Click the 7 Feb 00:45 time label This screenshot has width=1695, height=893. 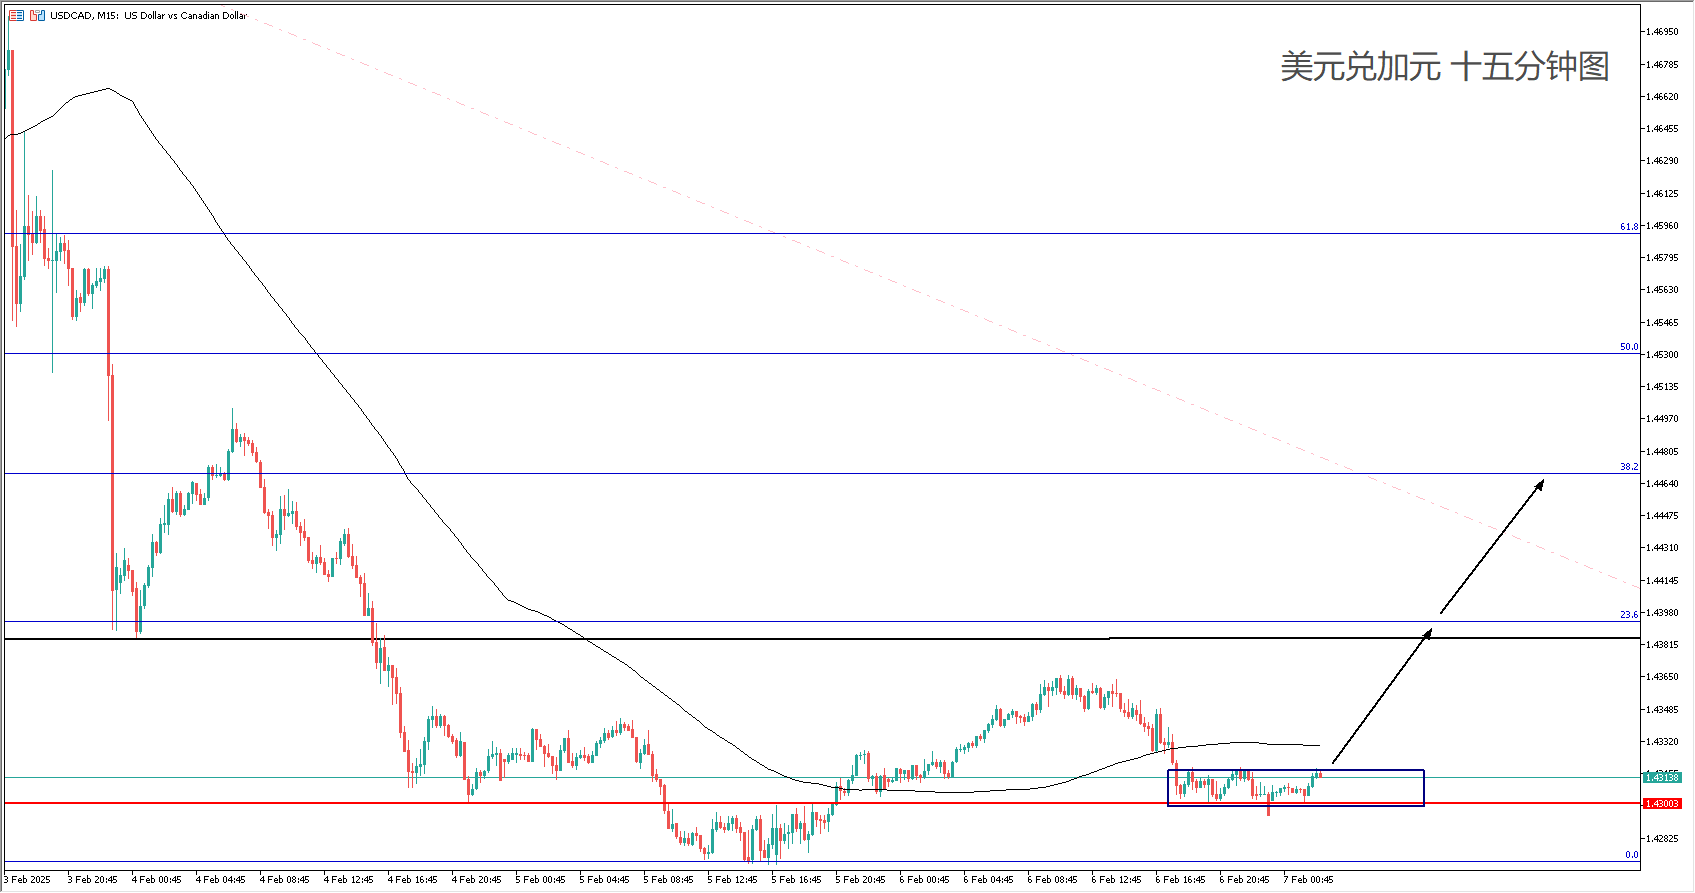[x=1308, y=880]
